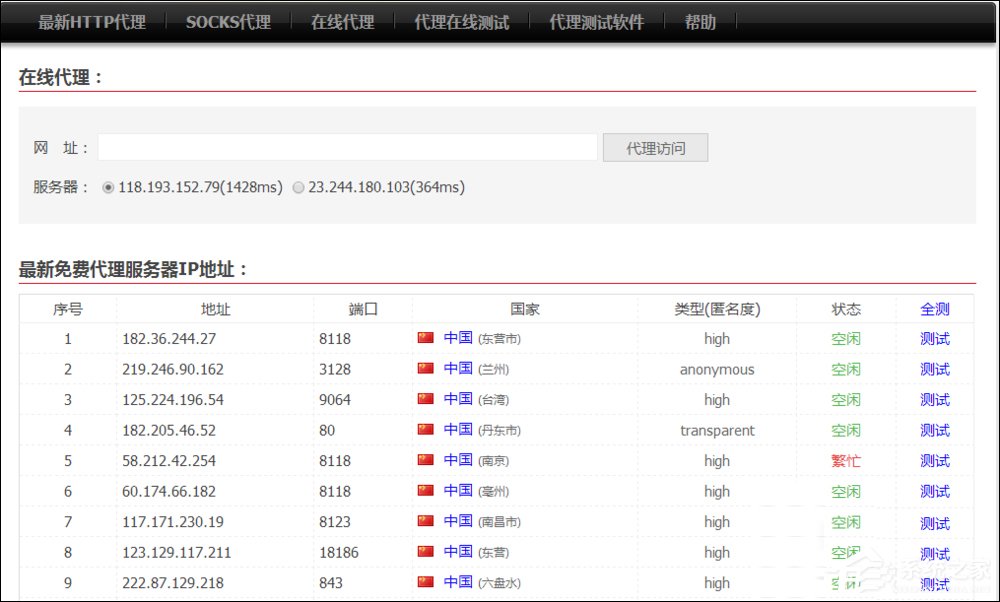
Task: Click 测试 for row 219.246.90.162
Action: click(x=935, y=369)
